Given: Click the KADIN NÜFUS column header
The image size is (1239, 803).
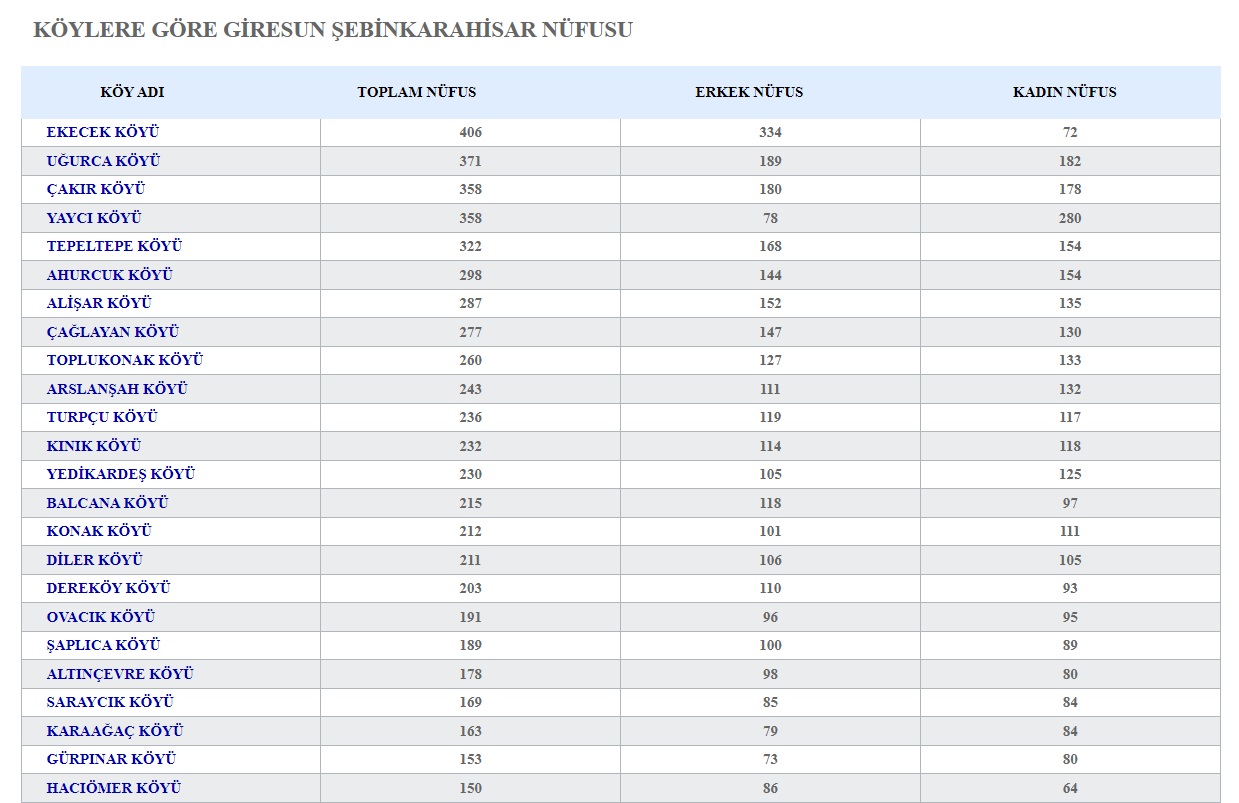Looking at the screenshot, I should click(1065, 92).
